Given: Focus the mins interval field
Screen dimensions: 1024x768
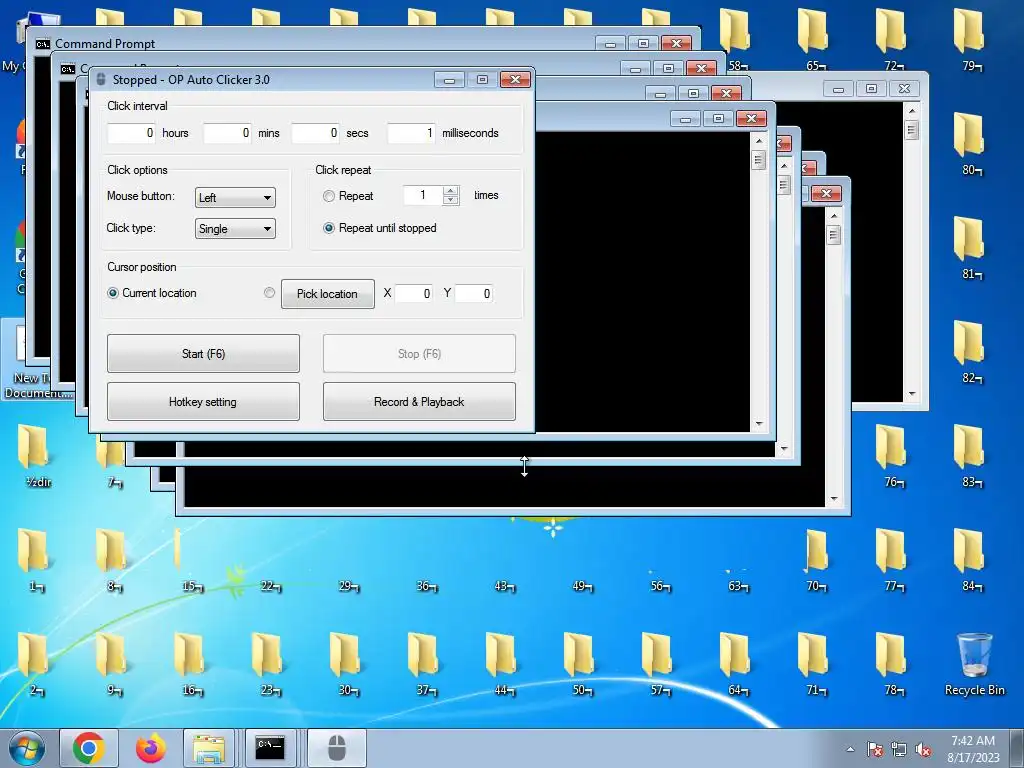Looking at the screenshot, I should 227,133.
